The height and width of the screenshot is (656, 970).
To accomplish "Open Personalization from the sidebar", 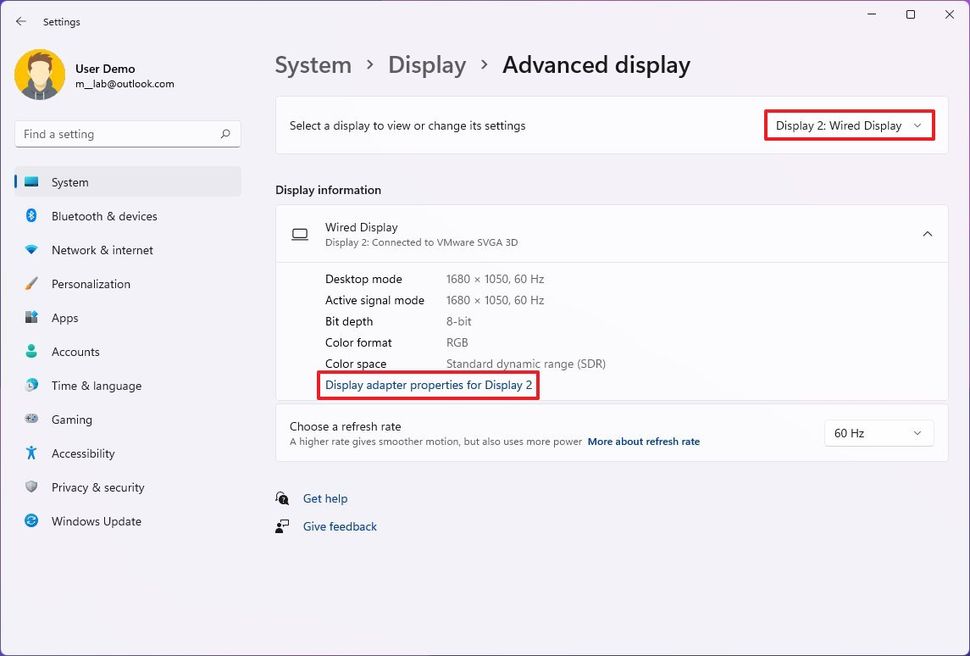I will (91, 284).
